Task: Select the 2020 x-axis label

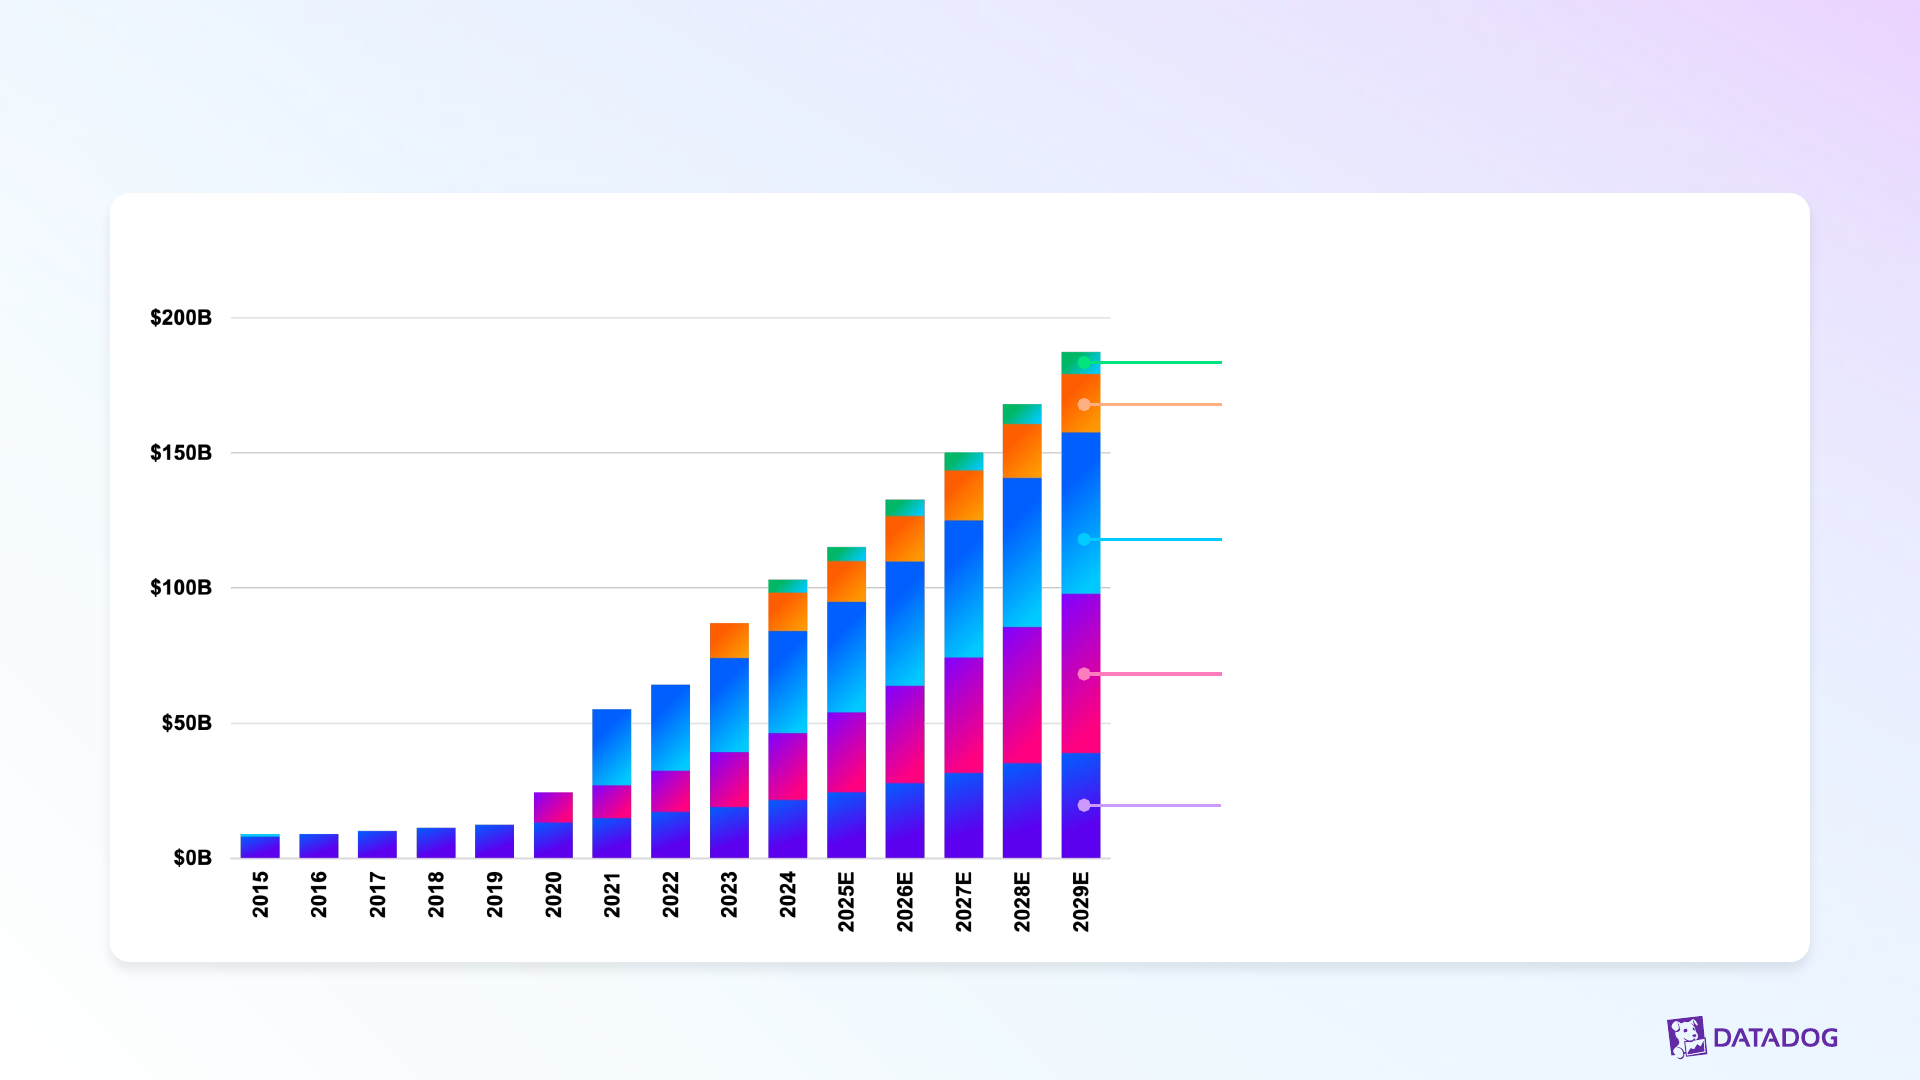Action: pos(553,894)
